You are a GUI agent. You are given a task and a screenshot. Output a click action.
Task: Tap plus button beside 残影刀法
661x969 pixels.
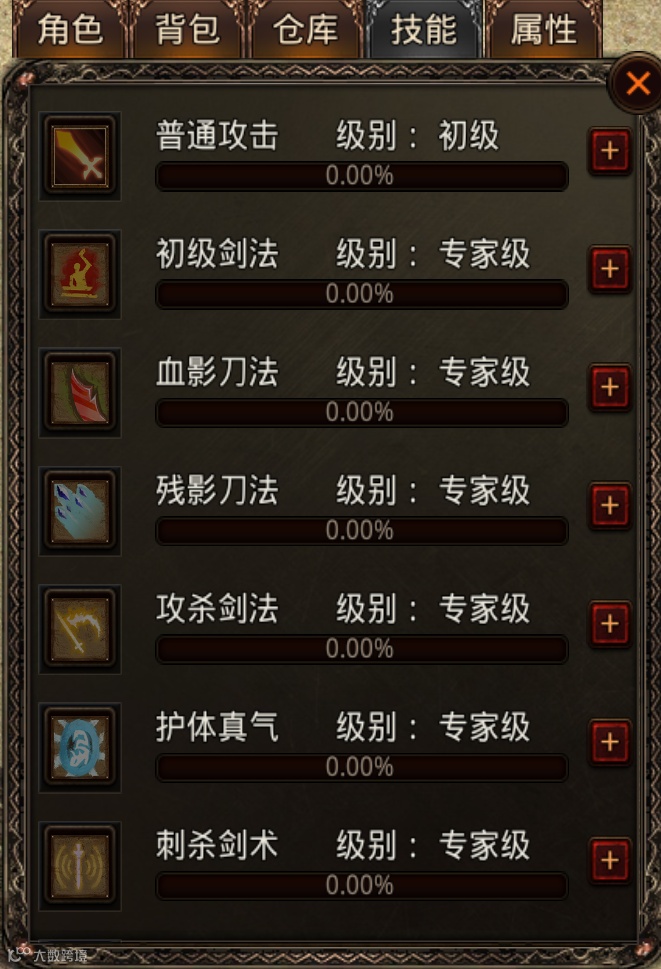[x=610, y=506]
